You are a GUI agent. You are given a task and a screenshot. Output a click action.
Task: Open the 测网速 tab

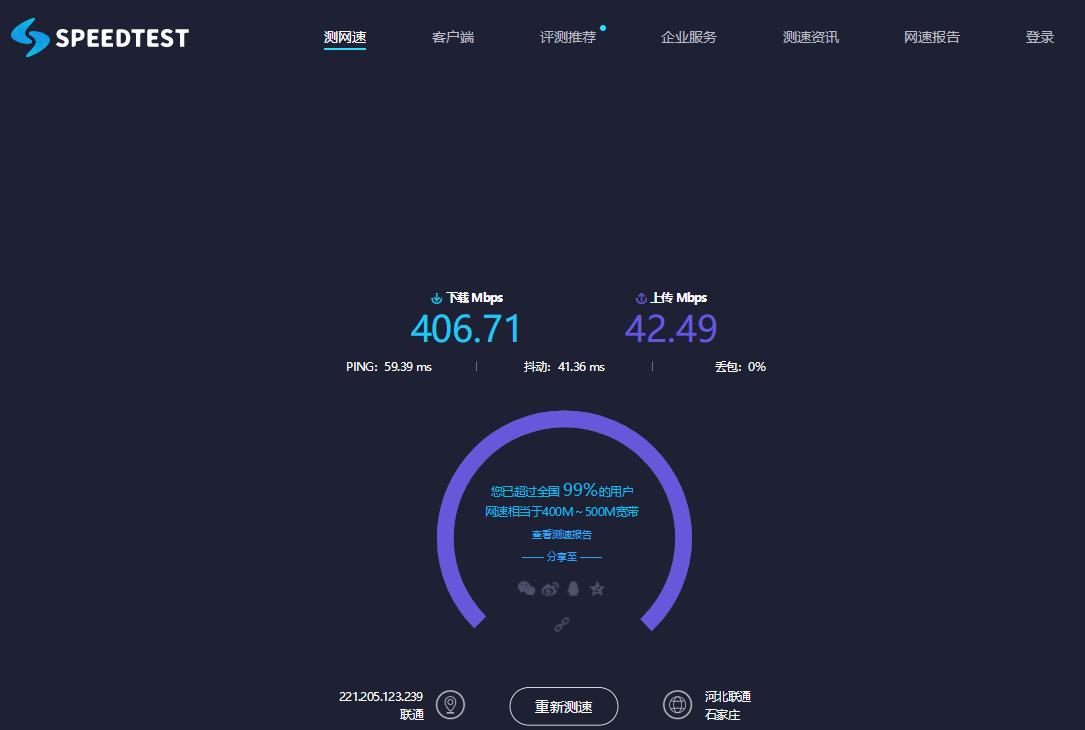[345, 37]
